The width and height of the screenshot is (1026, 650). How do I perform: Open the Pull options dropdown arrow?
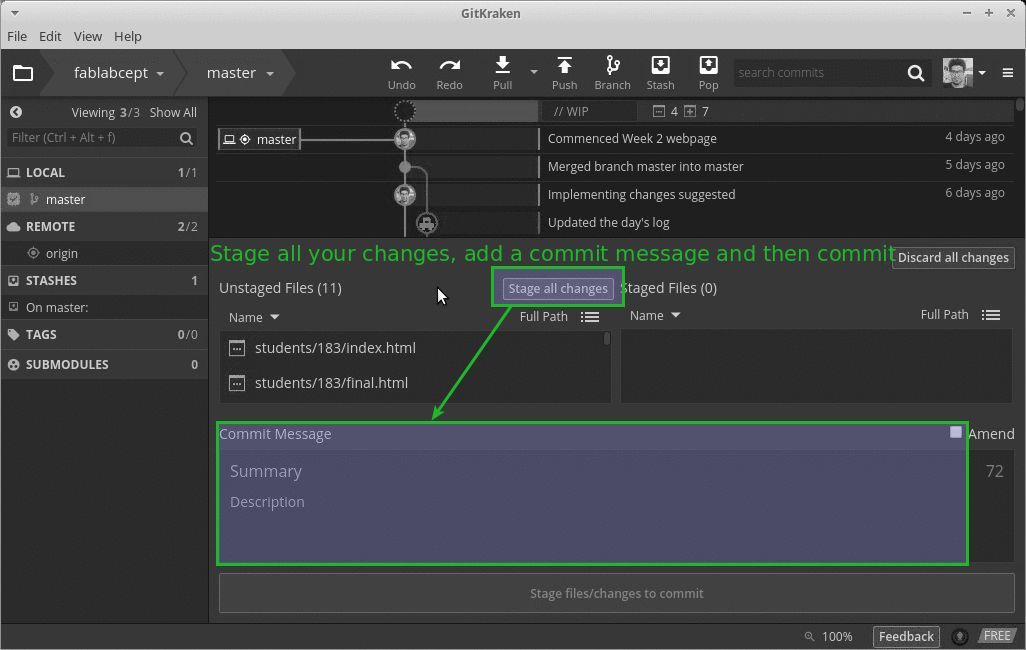(x=534, y=72)
